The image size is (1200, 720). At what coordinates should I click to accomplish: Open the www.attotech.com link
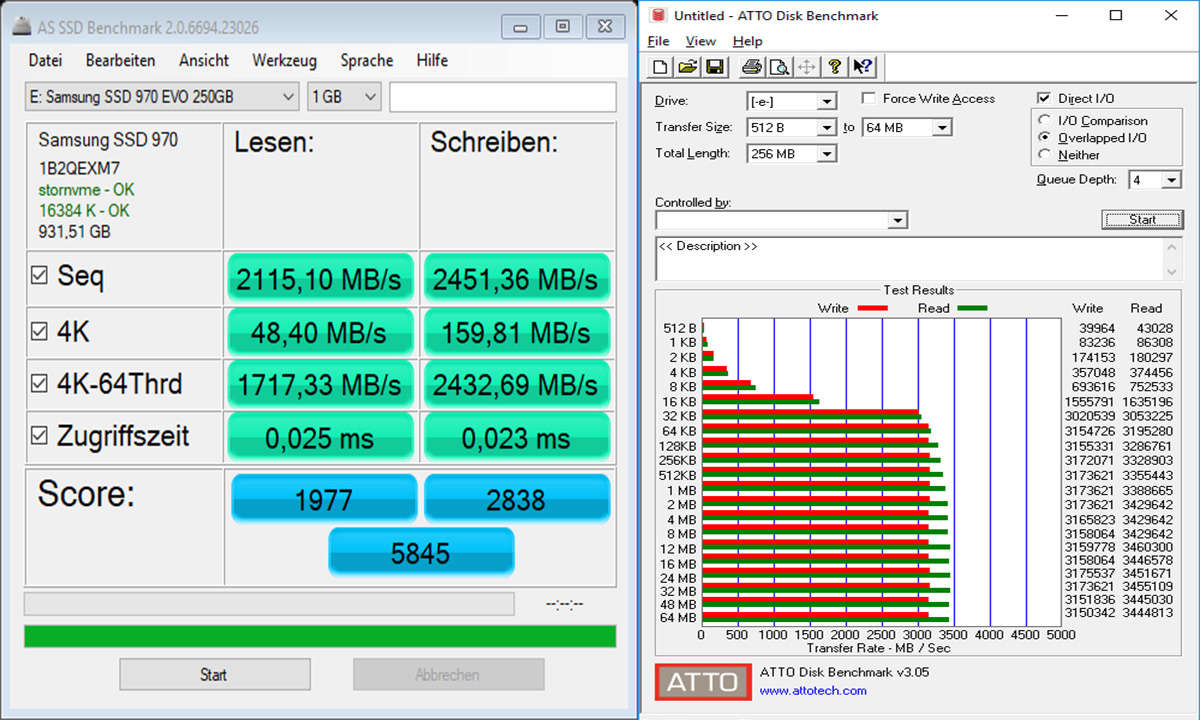(813, 690)
